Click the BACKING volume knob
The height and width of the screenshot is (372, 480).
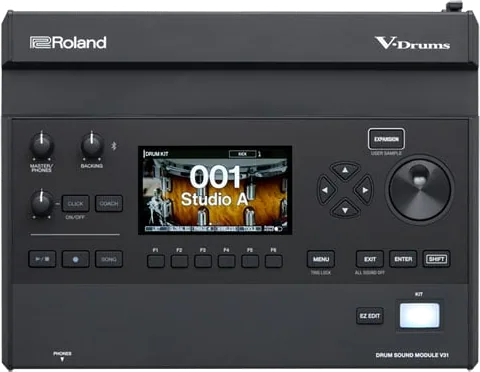[92, 146]
